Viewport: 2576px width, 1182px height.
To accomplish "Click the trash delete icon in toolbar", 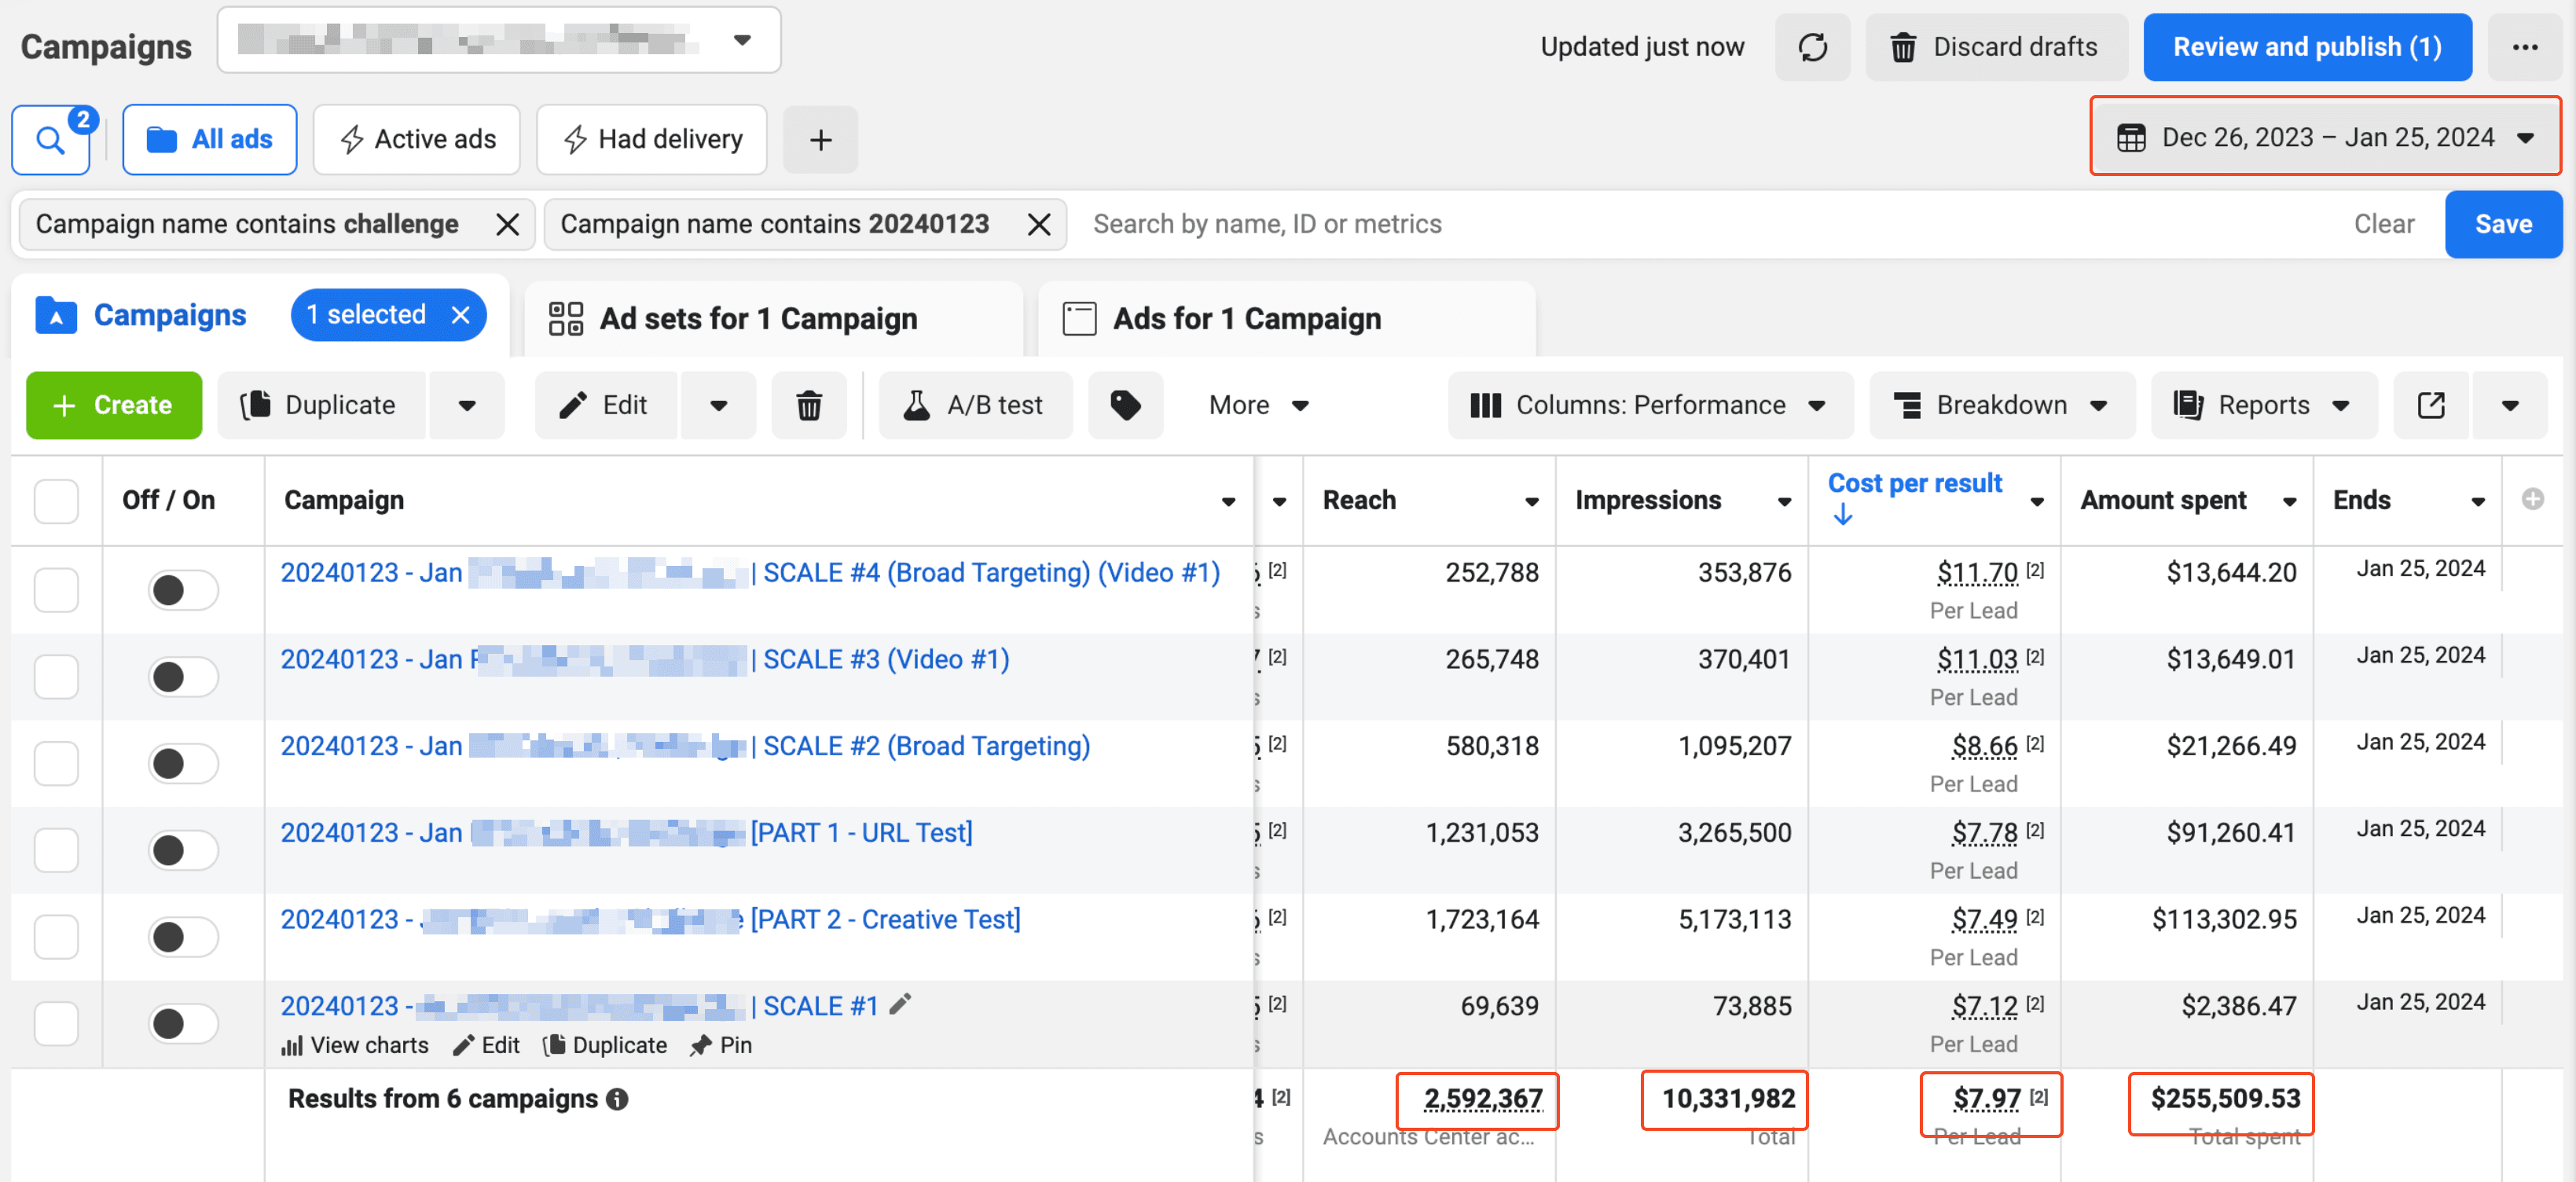I will pos(809,405).
